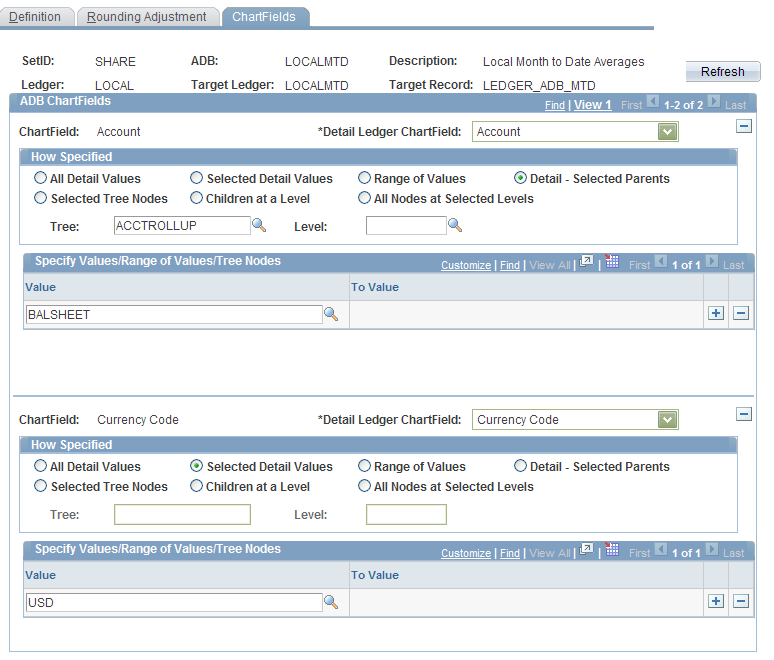Open Account Detail Ledger ChartField dropdown
Screen dimensions: 774x660
[x=667, y=132]
